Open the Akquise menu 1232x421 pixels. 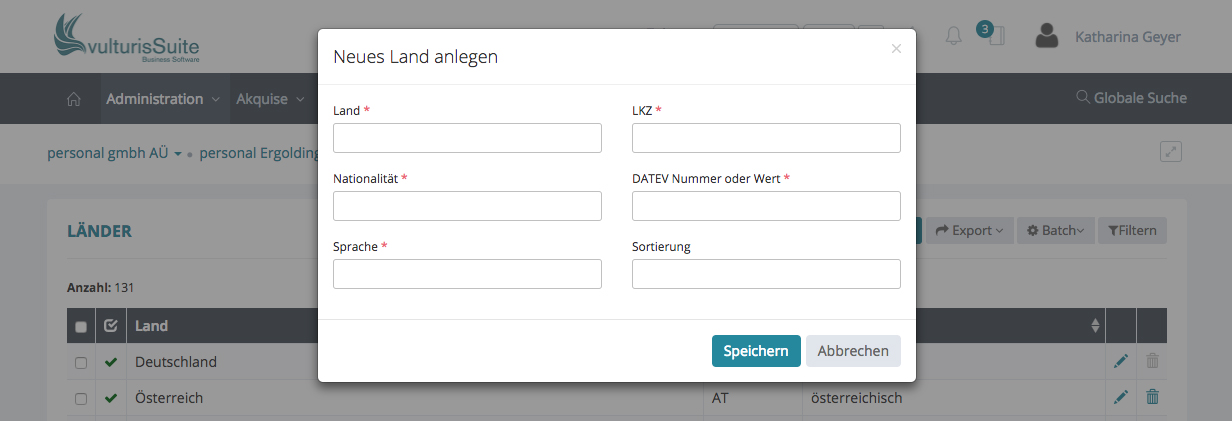pyautogui.click(x=269, y=99)
